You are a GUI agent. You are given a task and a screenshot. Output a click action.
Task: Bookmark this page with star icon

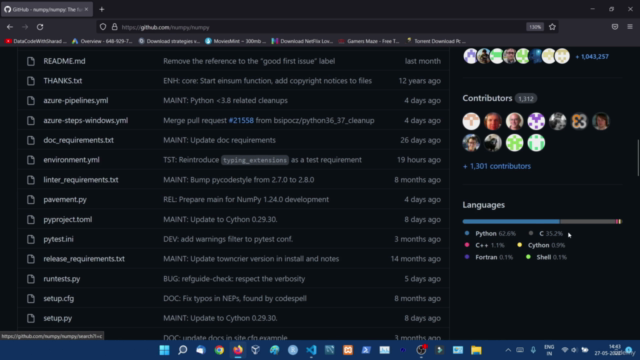coord(552,27)
